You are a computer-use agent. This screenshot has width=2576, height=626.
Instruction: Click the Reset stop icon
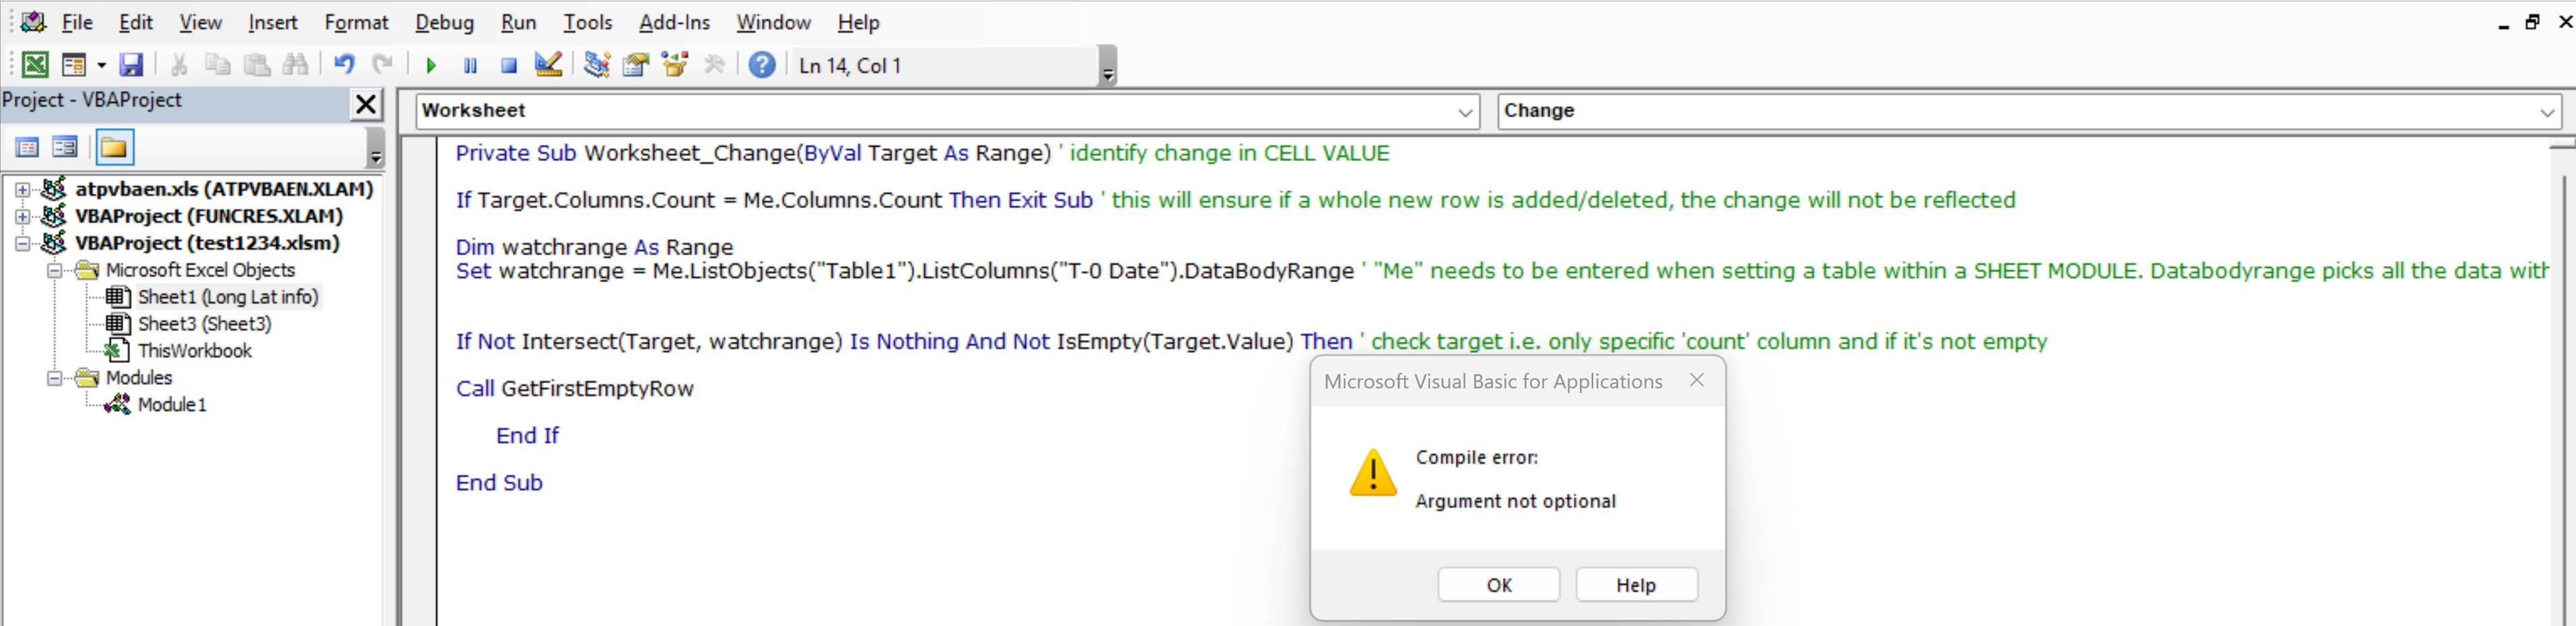tap(509, 66)
